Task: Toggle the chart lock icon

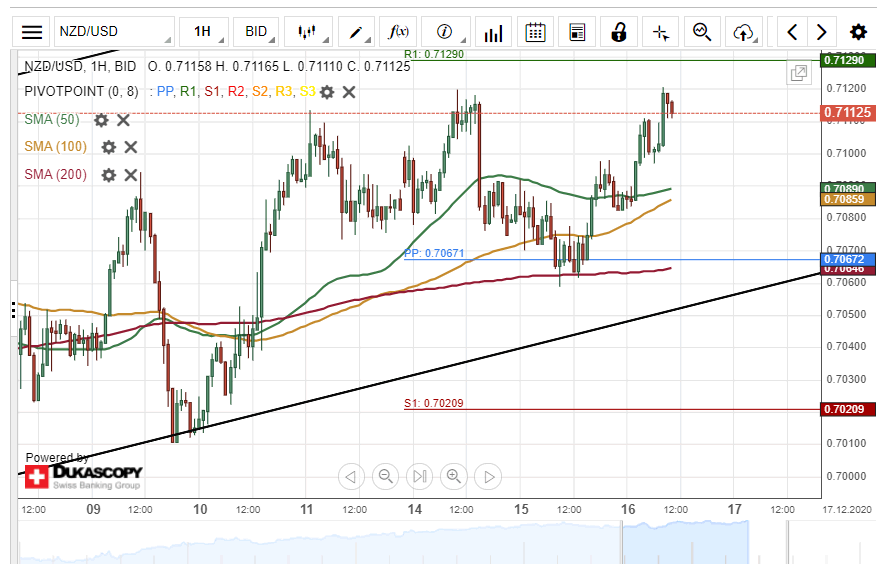Action: click(619, 32)
